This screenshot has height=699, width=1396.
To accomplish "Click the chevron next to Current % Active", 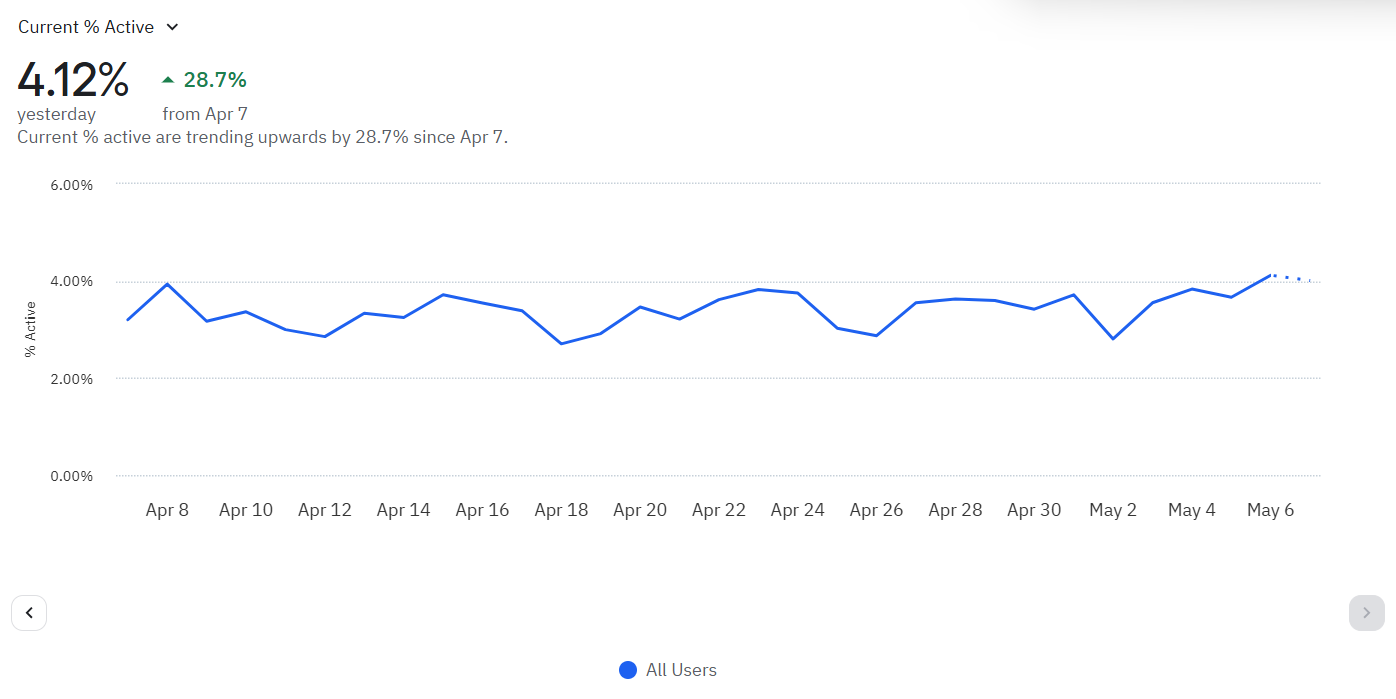I will click(172, 27).
